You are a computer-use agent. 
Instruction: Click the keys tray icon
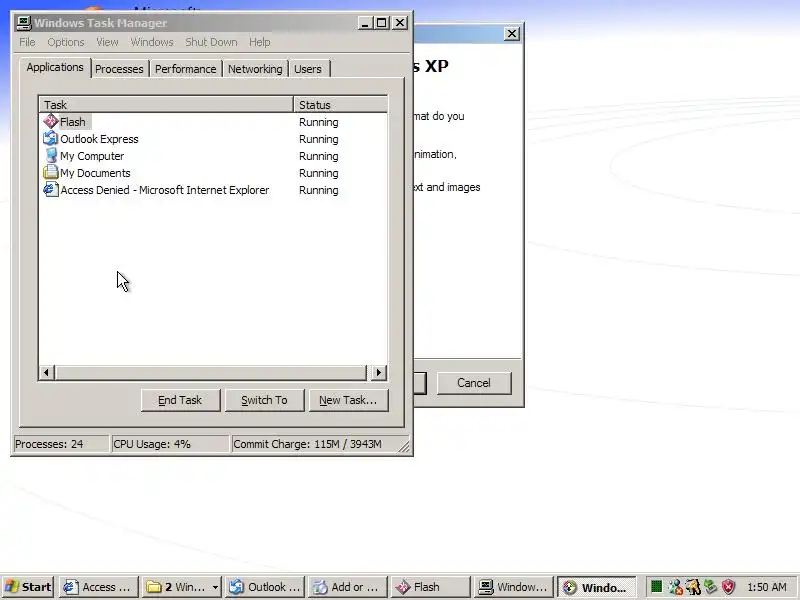pyautogui.click(x=693, y=587)
